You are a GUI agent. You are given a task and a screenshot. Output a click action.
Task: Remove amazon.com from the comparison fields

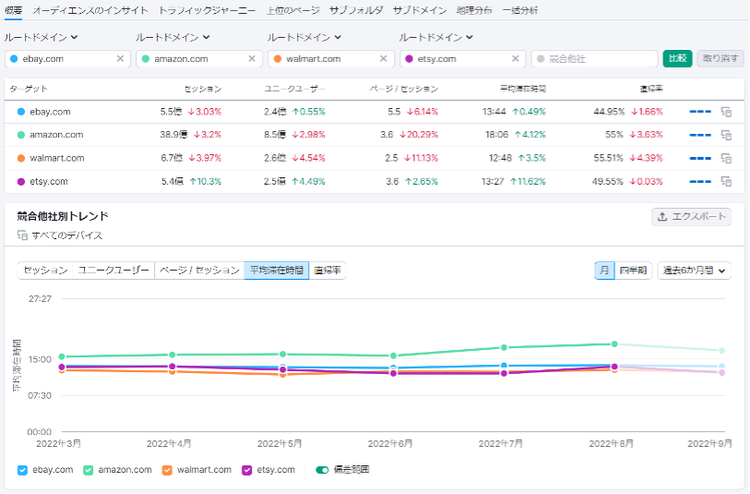click(x=252, y=58)
